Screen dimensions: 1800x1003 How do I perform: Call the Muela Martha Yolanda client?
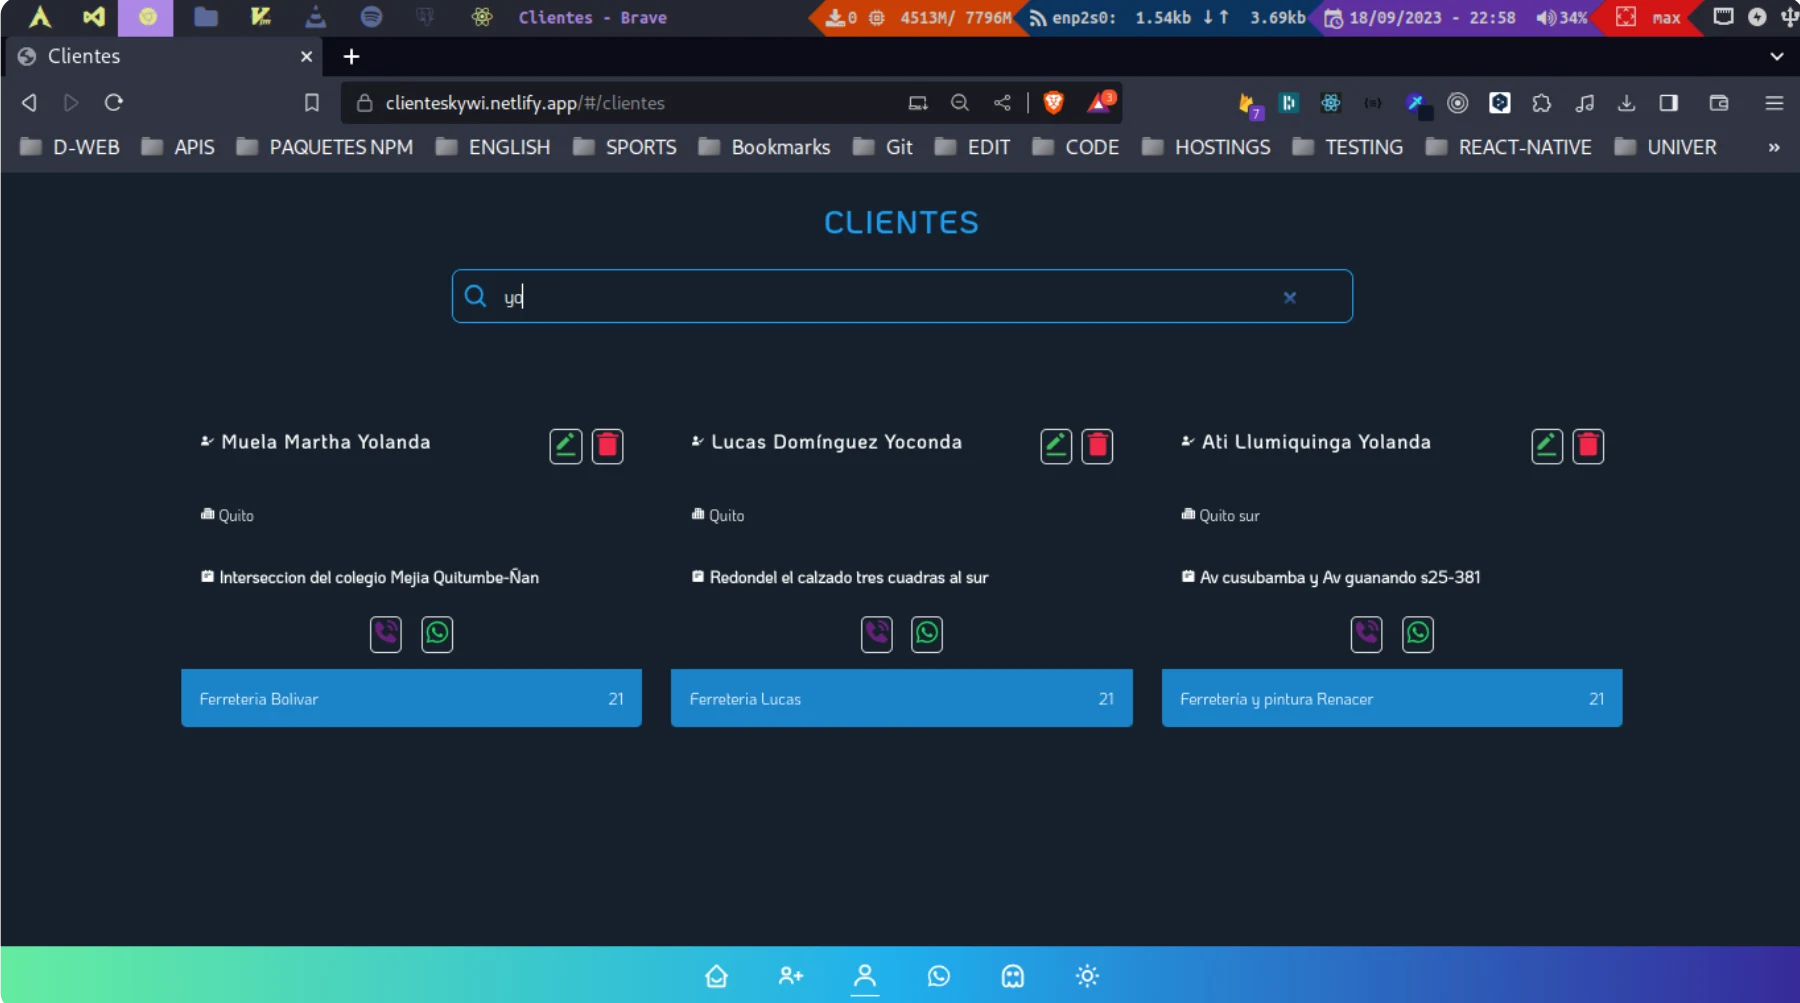coord(386,634)
